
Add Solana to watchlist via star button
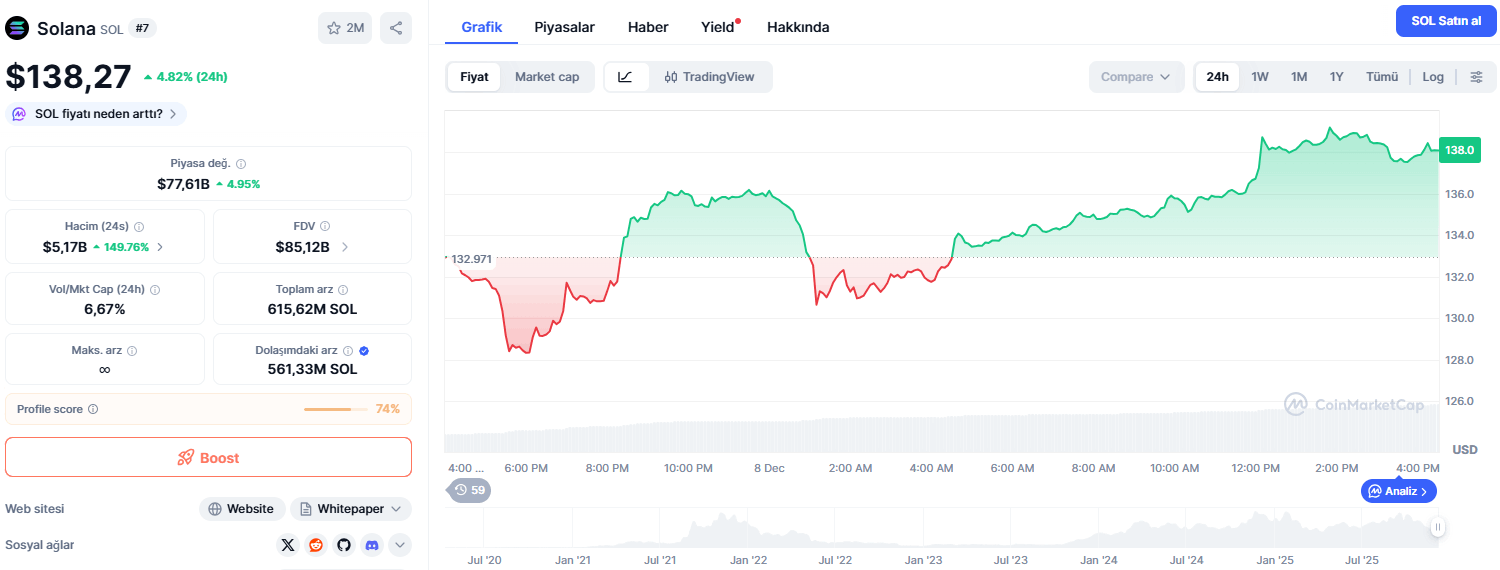pyautogui.click(x=345, y=28)
